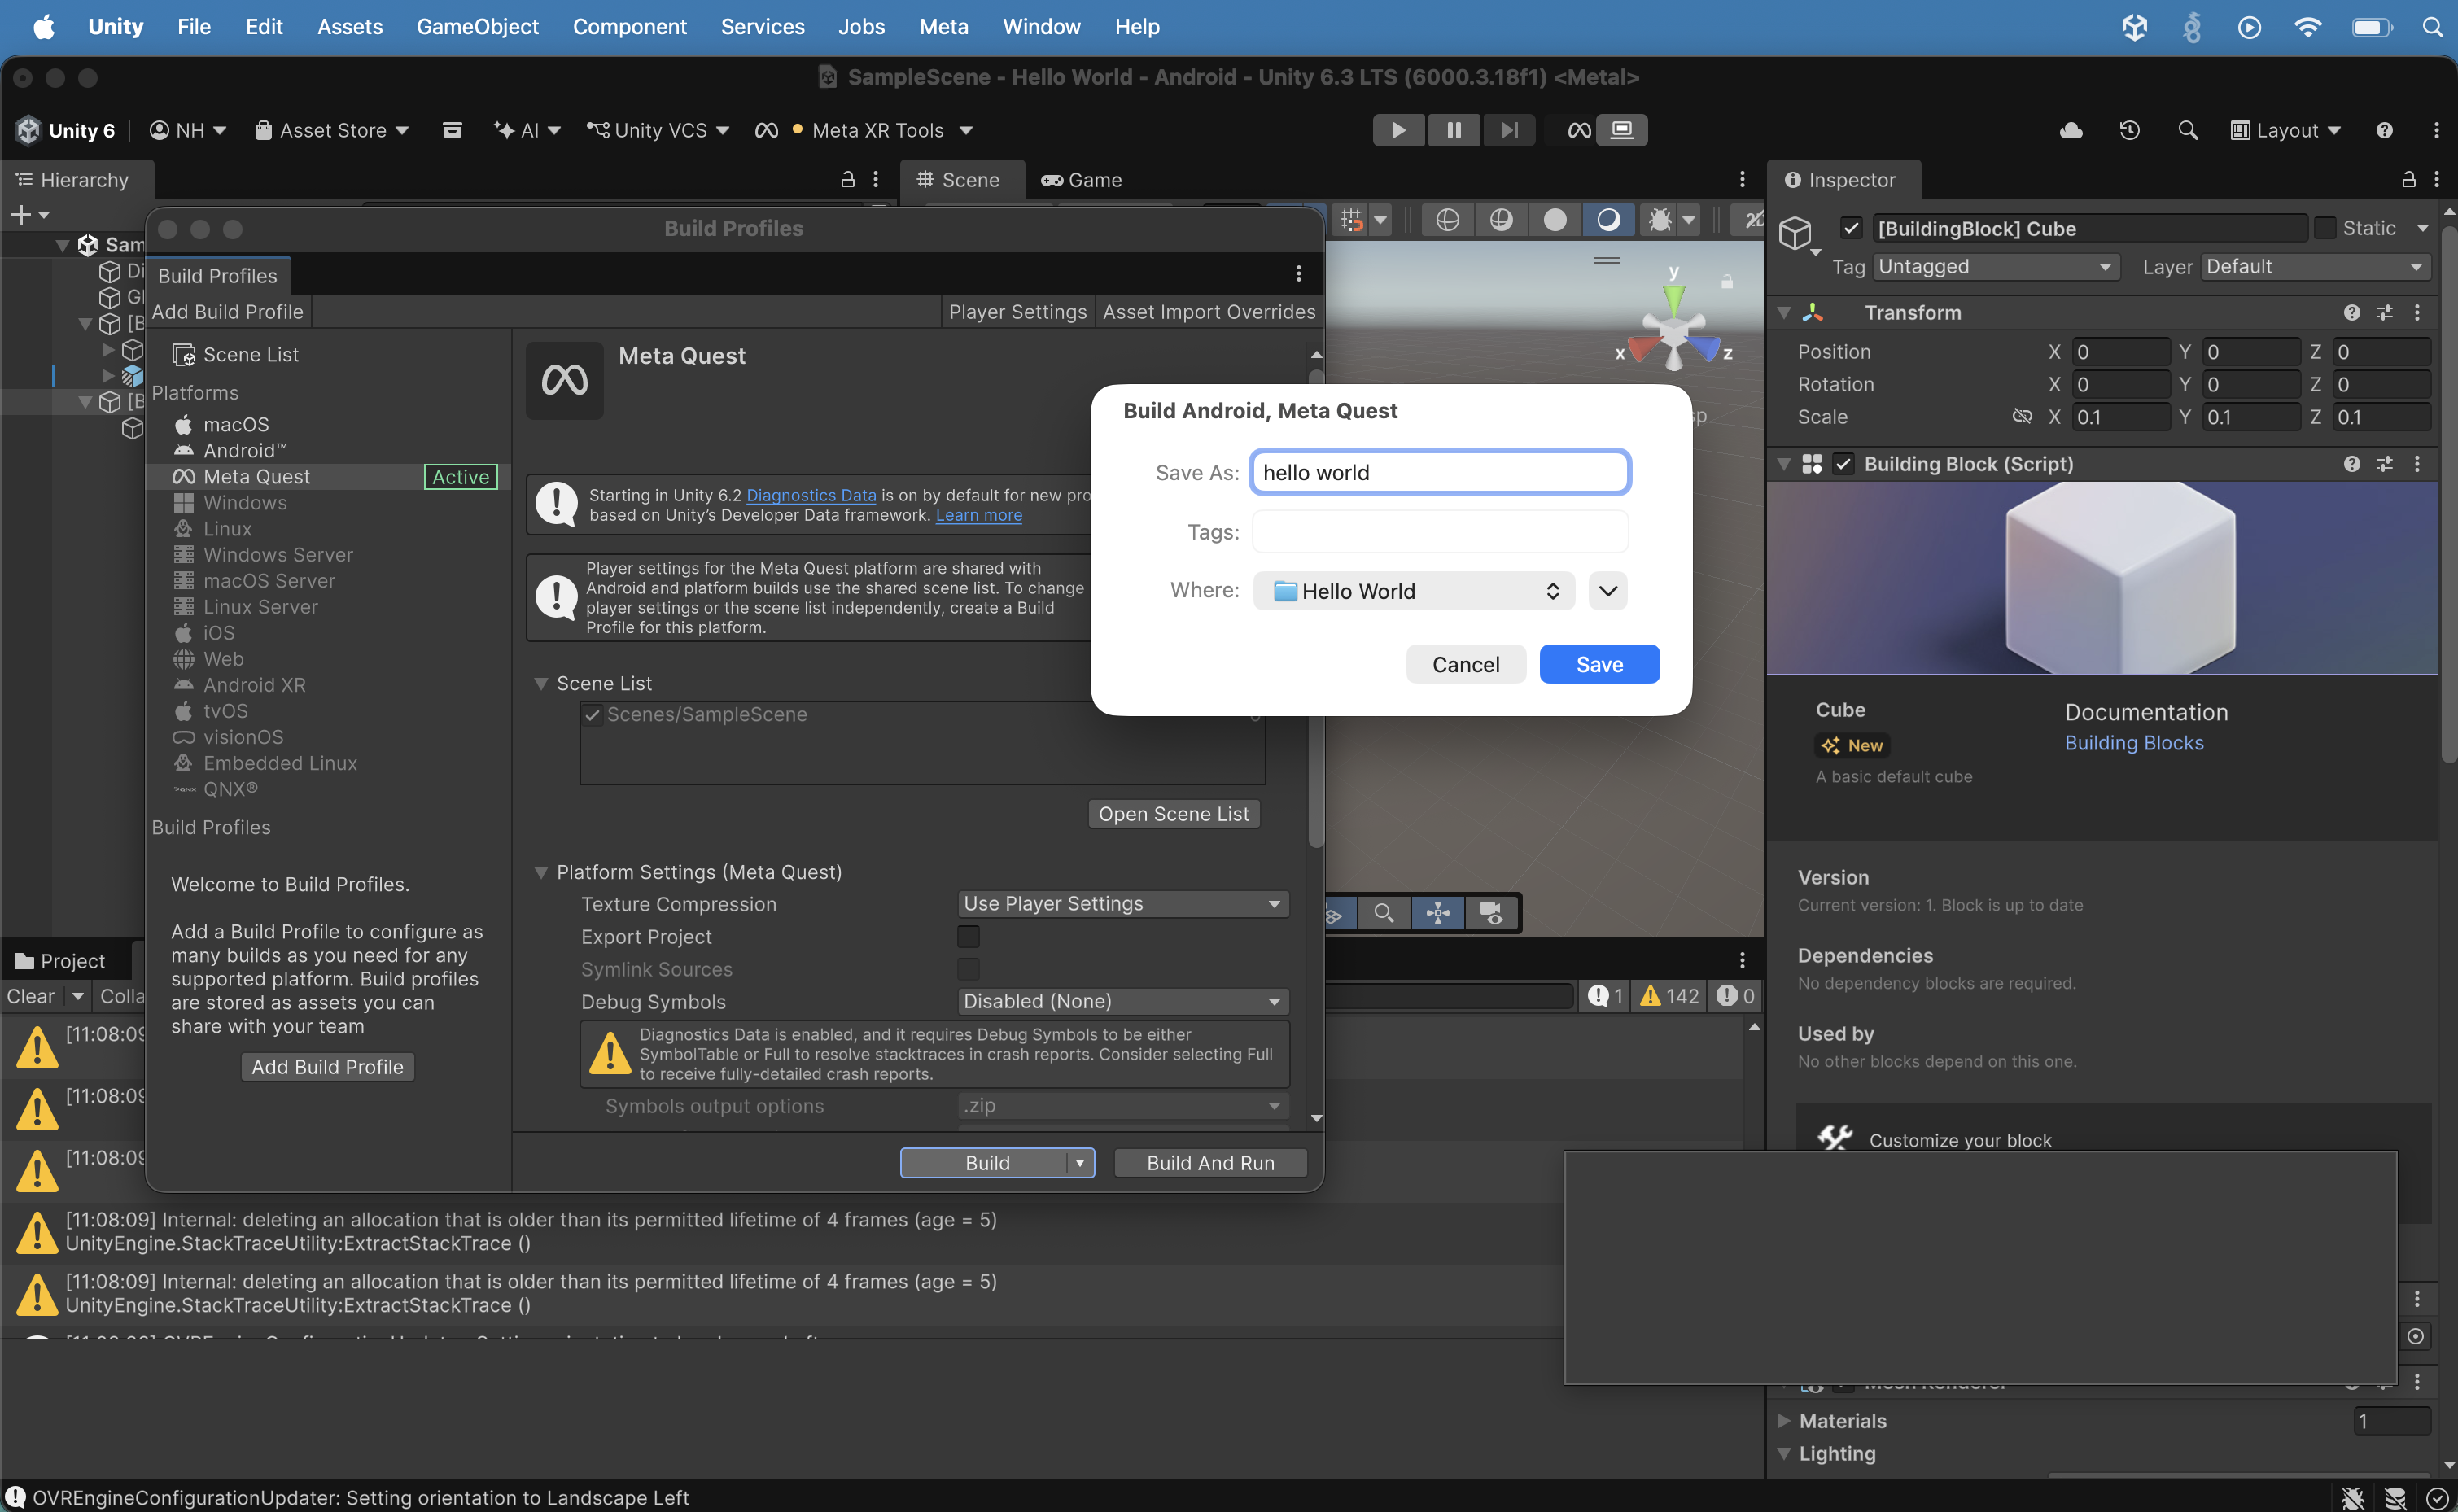Open the Build Profiles window kebab menu

coord(1298,274)
